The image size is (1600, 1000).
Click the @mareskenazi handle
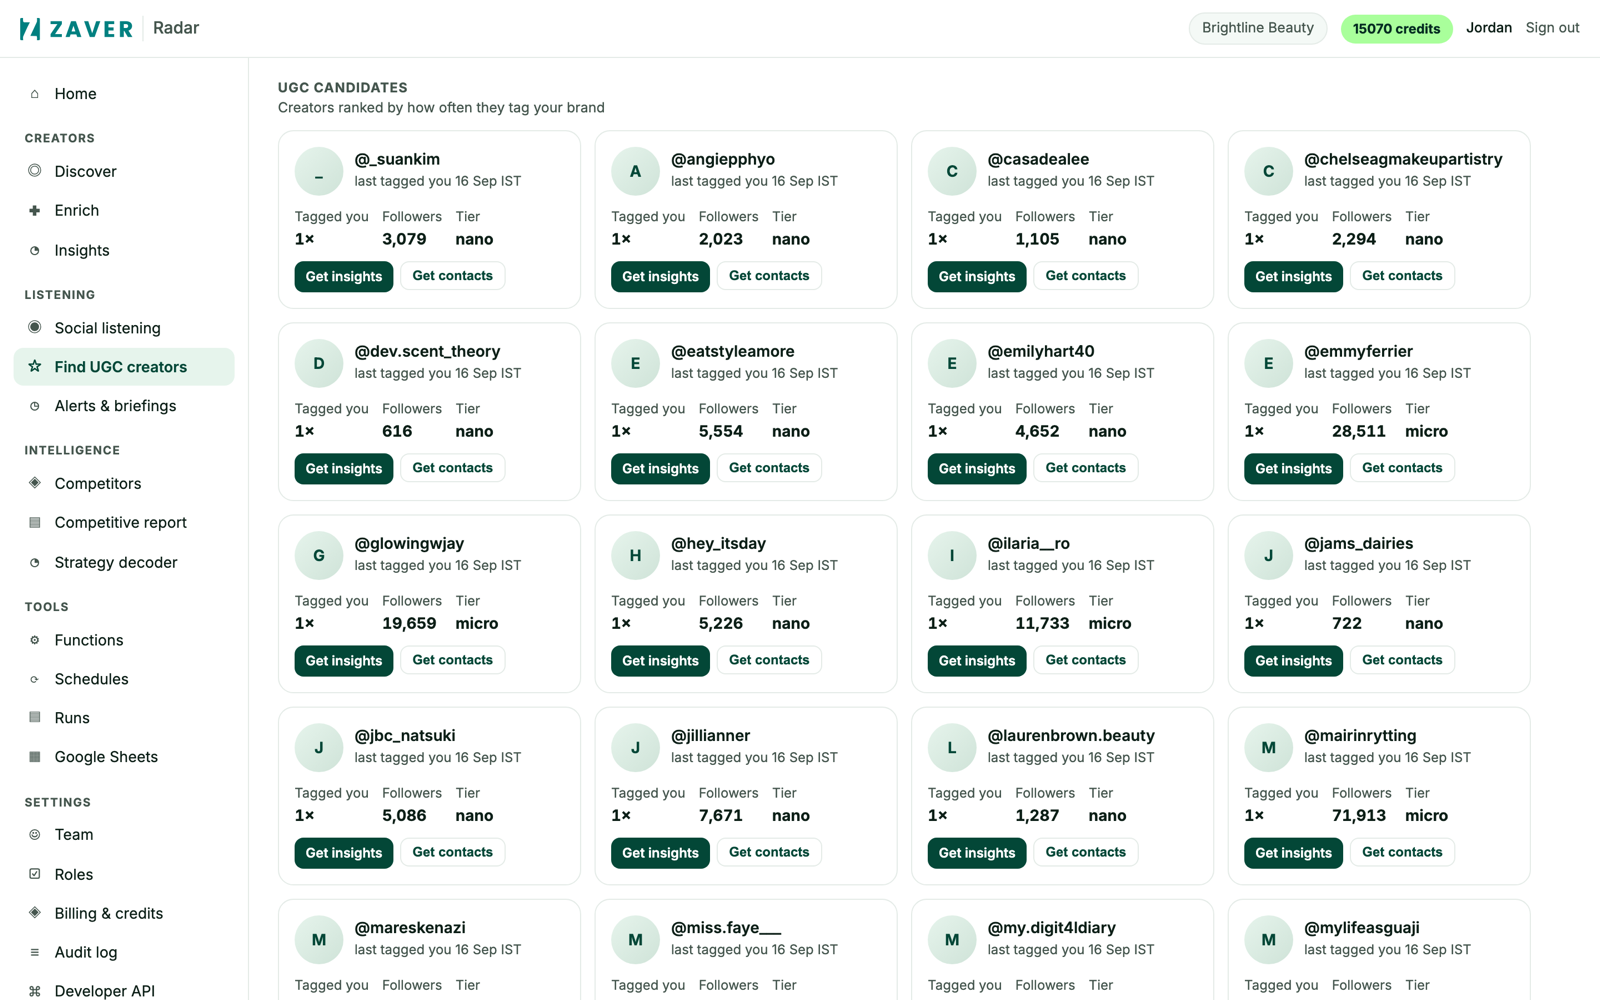(410, 928)
